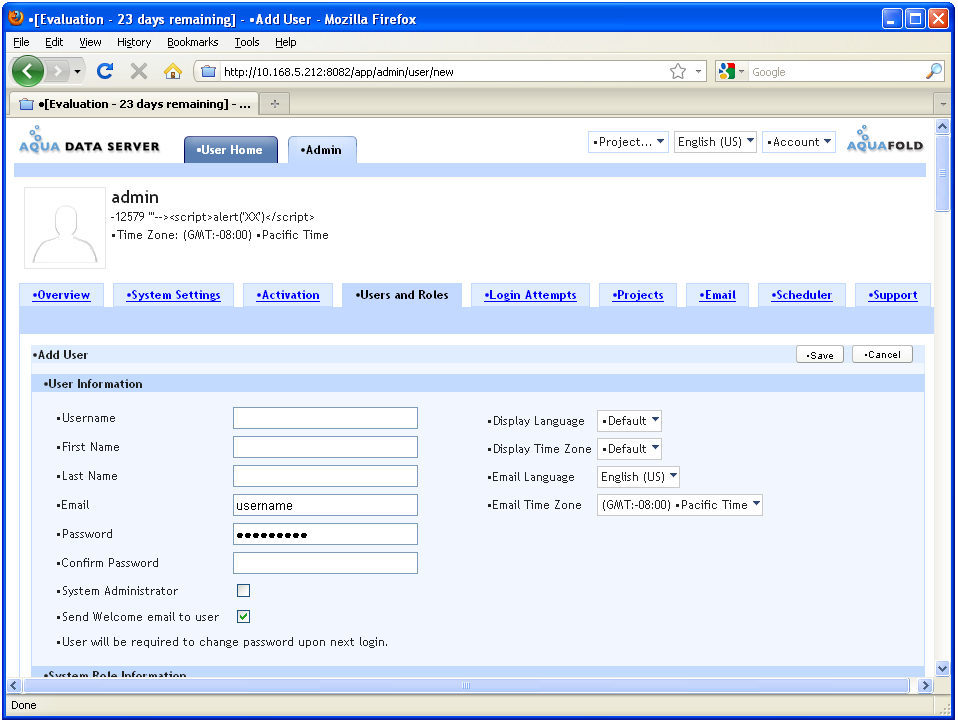Open the Scheduler link
The height and width of the screenshot is (722, 958).
pos(802,295)
